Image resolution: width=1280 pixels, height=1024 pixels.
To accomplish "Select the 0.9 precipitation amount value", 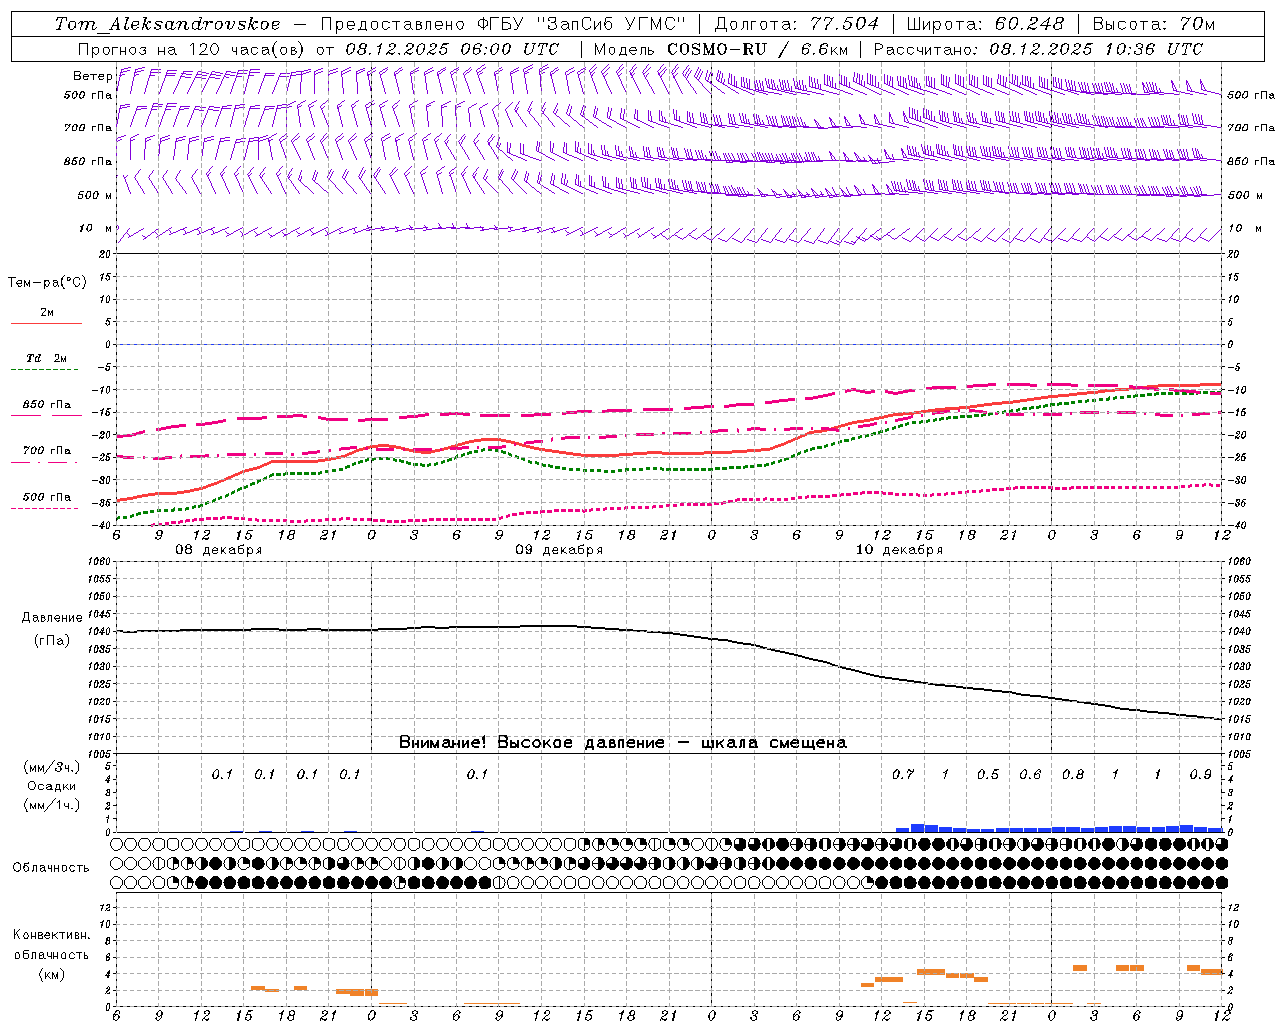I will pyautogui.click(x=1201, y=775).
